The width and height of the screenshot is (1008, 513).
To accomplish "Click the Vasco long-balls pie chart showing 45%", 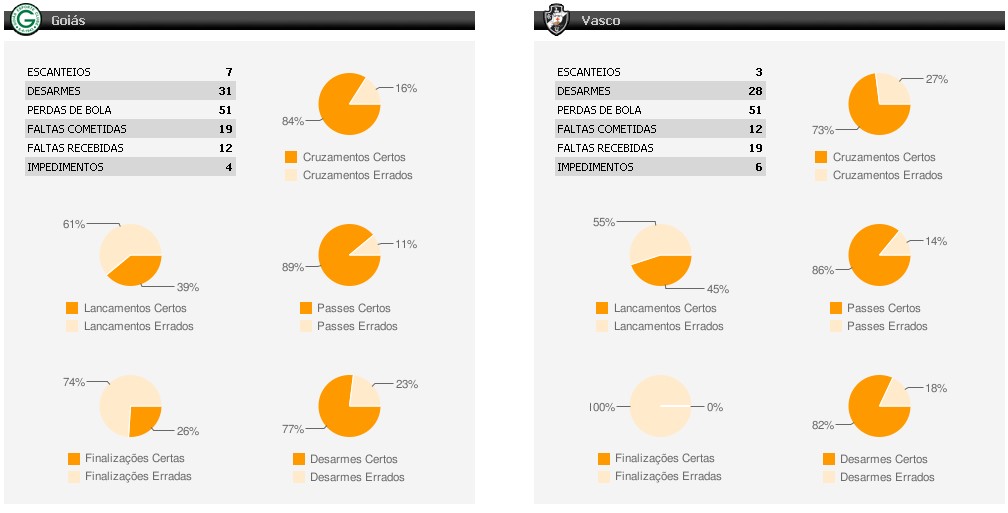I will click(x=661, y=255).
